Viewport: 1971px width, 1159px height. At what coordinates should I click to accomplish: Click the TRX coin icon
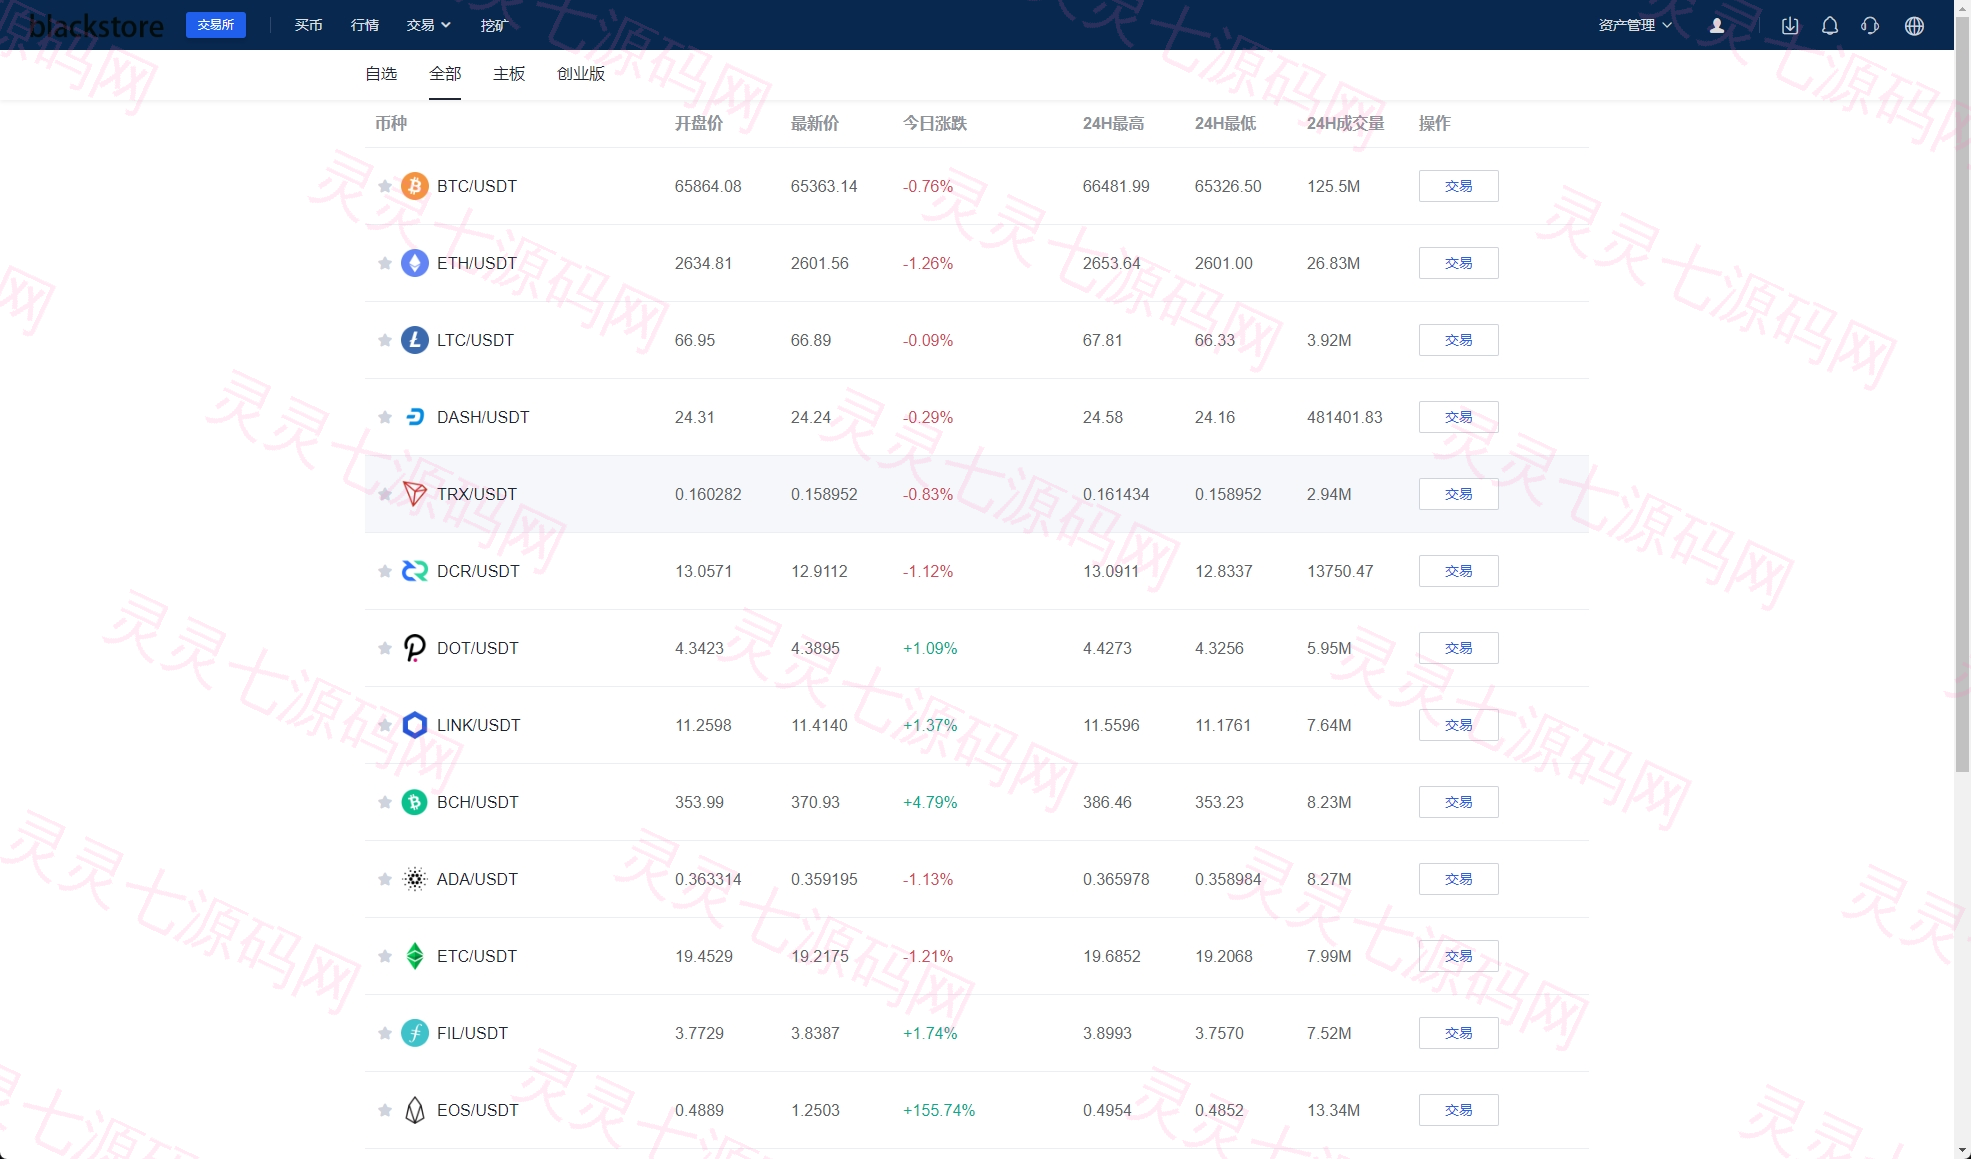click(x=415, y=494)
